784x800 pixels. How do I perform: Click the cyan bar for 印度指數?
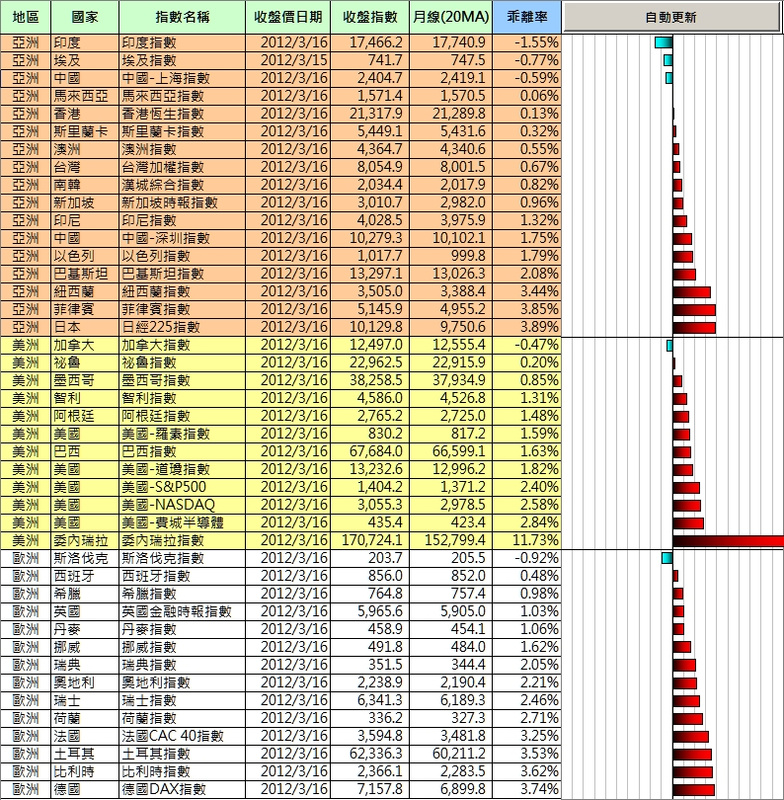click(664, 43)
